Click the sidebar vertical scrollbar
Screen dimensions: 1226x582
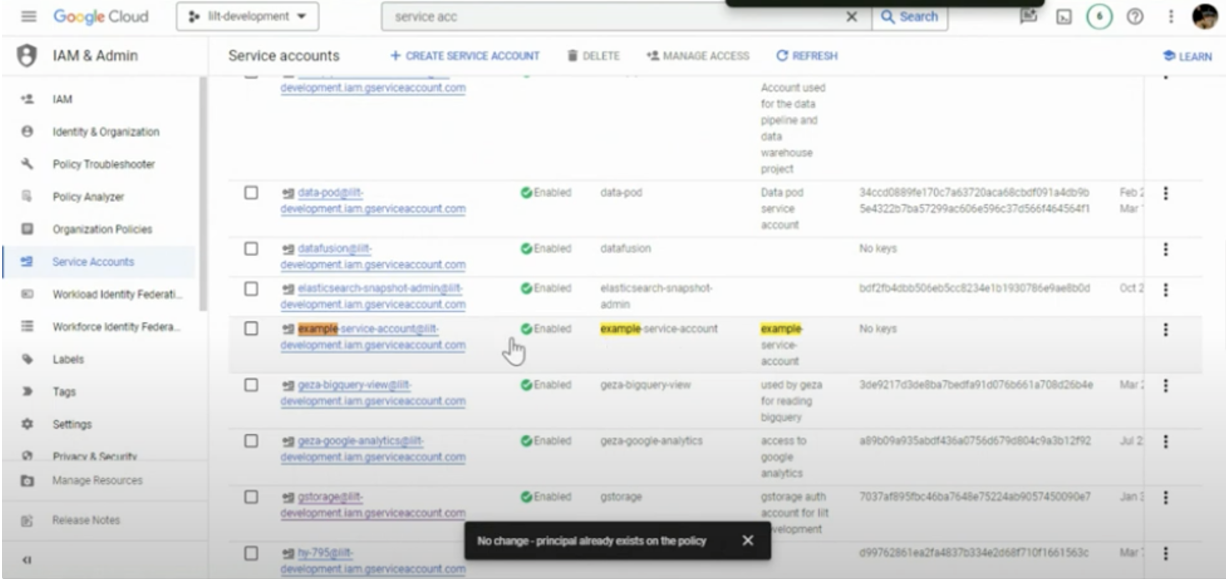click(x=202, y=195)
